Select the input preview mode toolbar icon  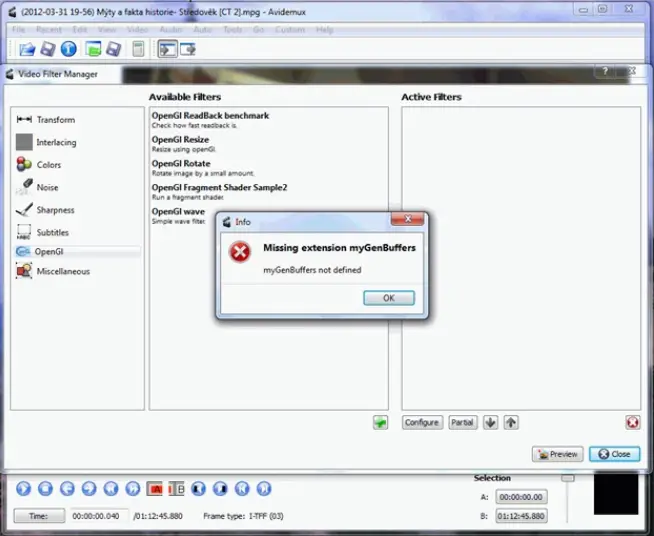click(168, 49)
